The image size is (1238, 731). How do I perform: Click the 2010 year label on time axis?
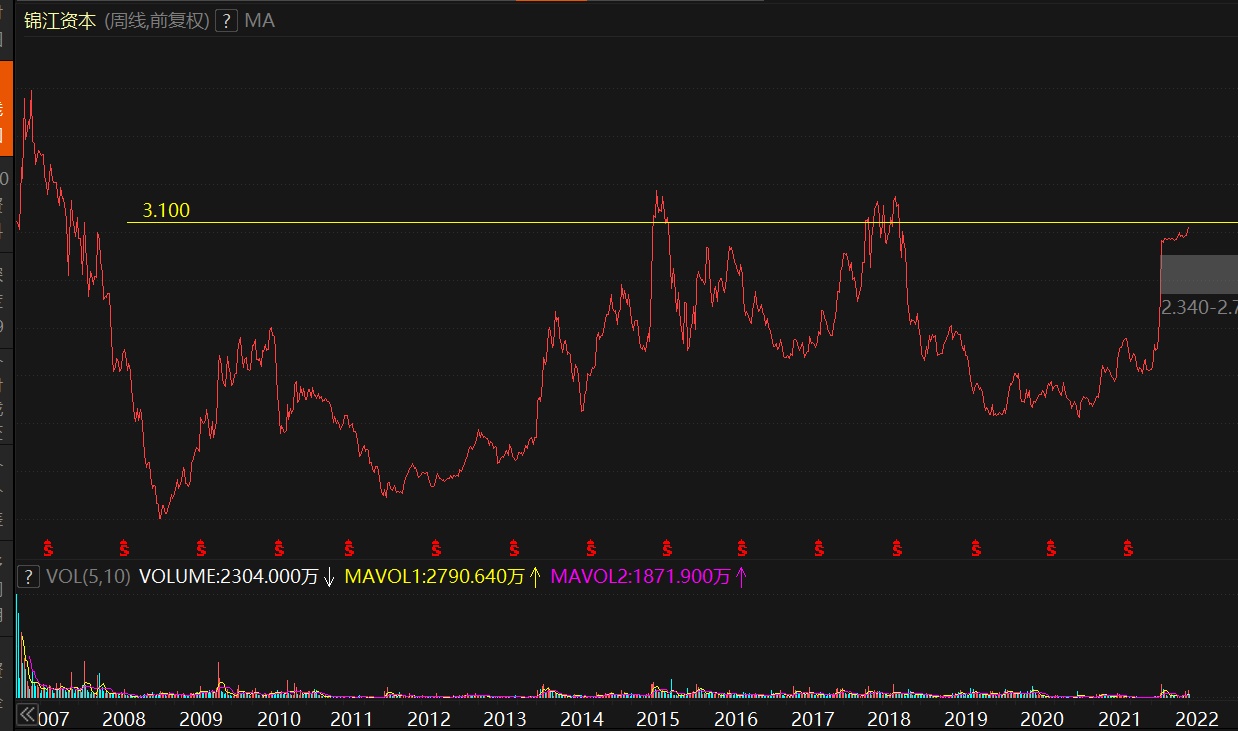(278, 718)
